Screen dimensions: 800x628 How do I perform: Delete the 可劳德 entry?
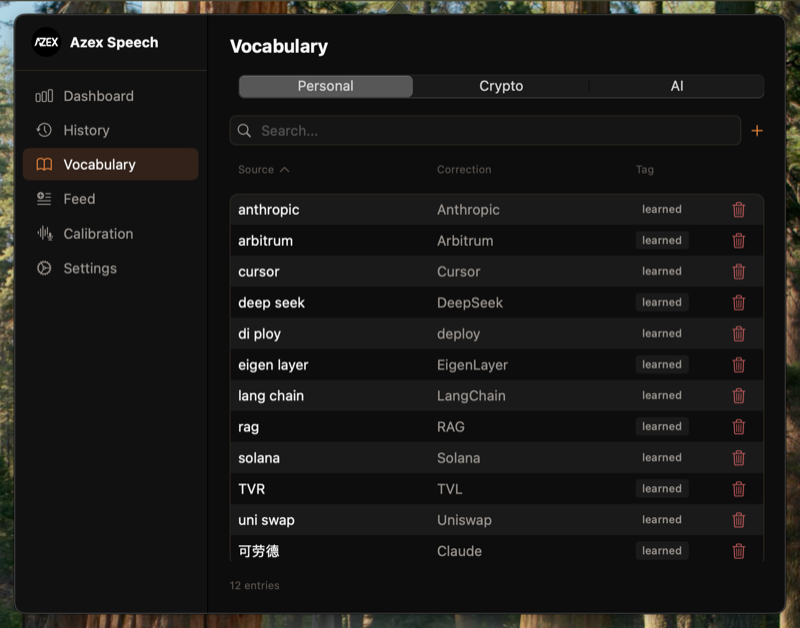(x=738, y=551)
